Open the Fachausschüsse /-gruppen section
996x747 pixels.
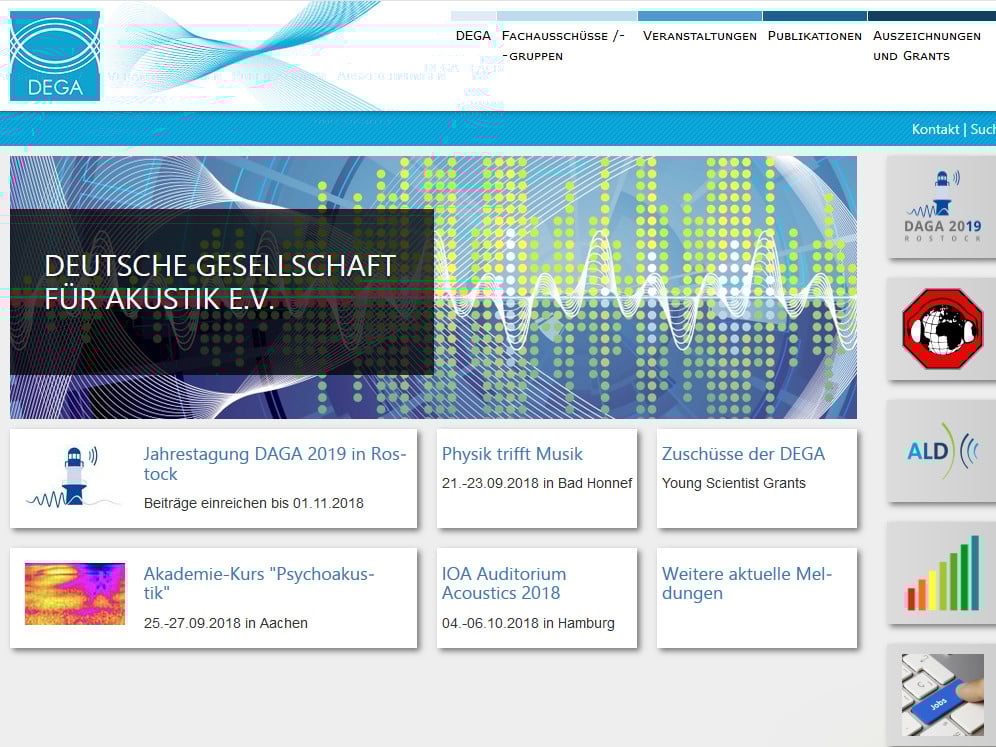pos(561,45)
